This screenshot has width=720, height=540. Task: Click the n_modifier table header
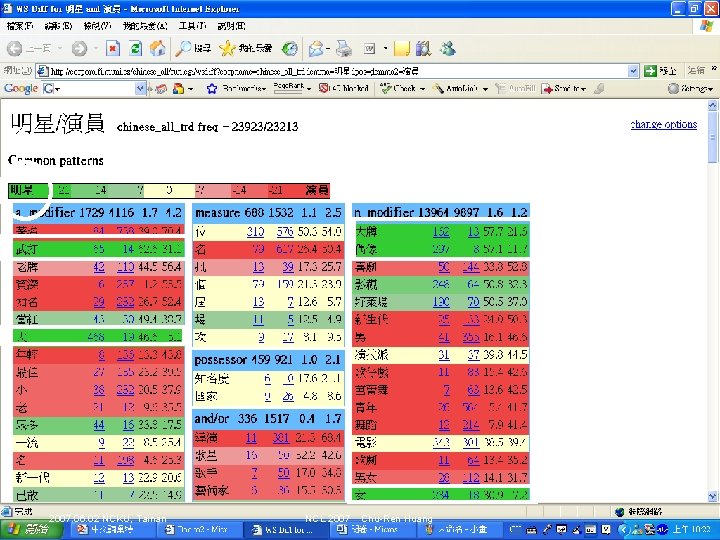441,212
